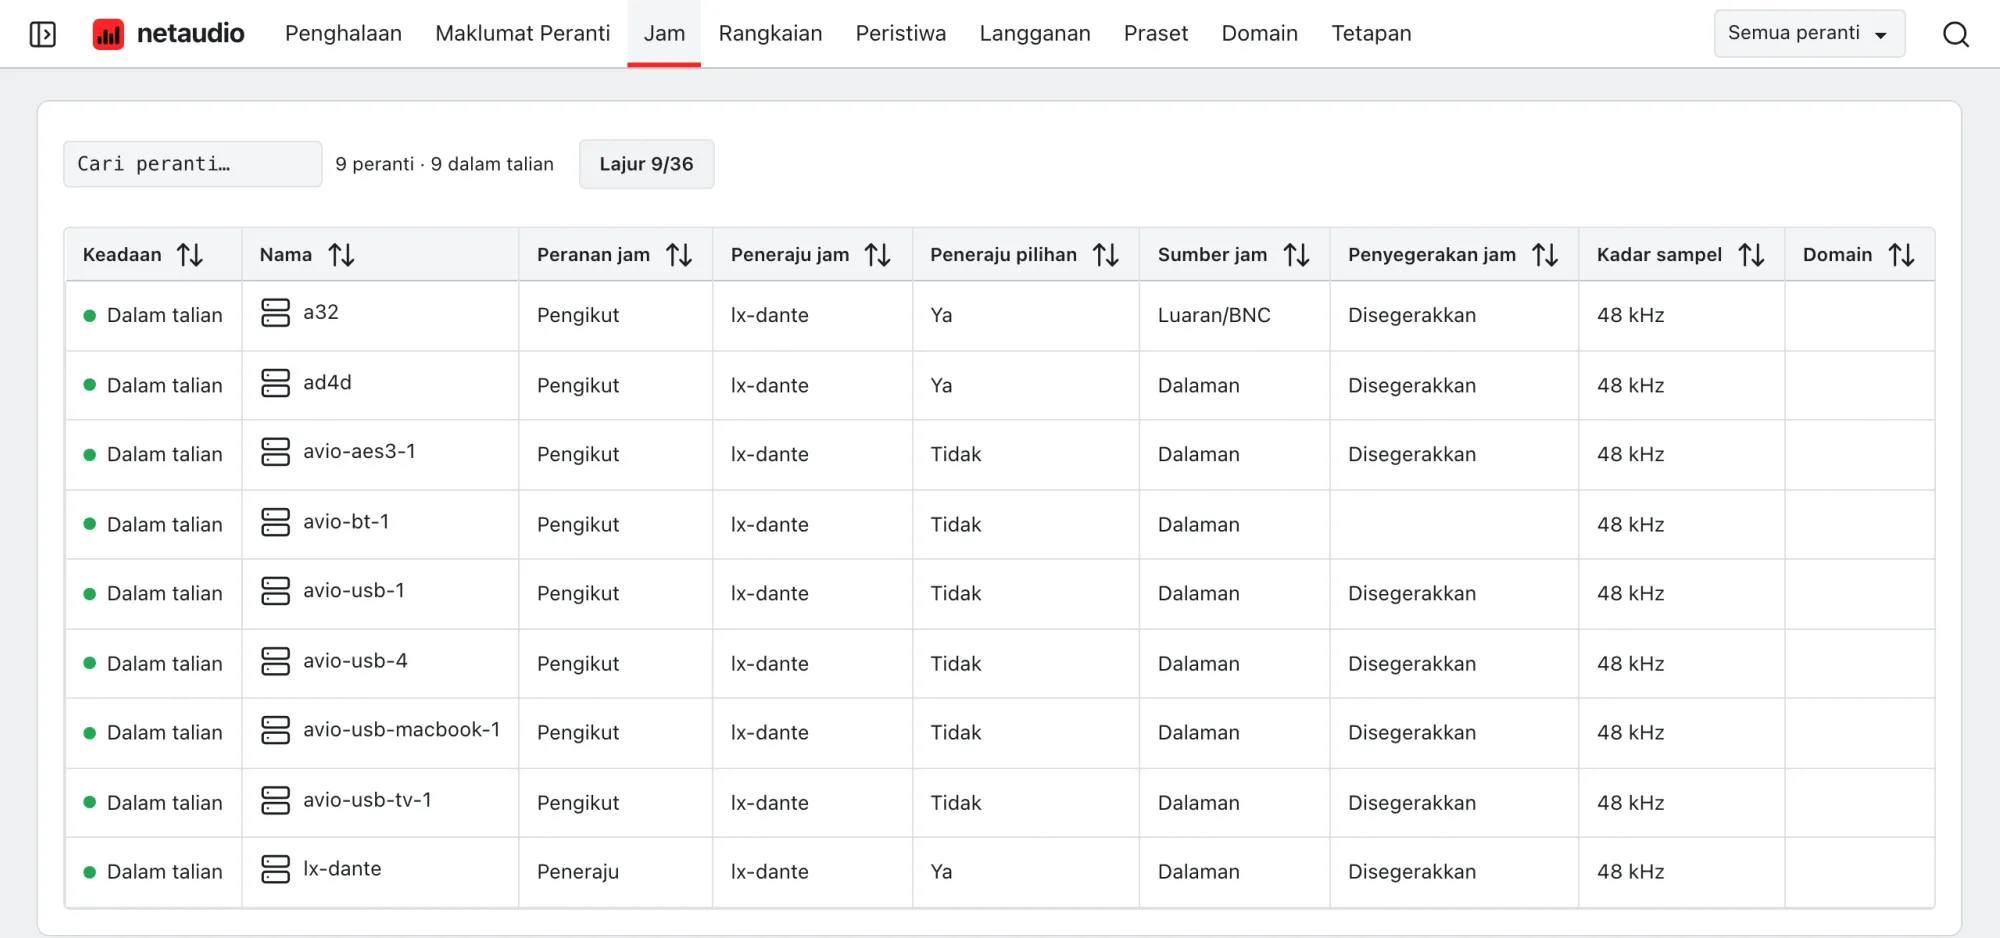Viewport: 2000px width, 938px height.
Task: Go to the Praset tab
Action: (x=1155, y=34)
